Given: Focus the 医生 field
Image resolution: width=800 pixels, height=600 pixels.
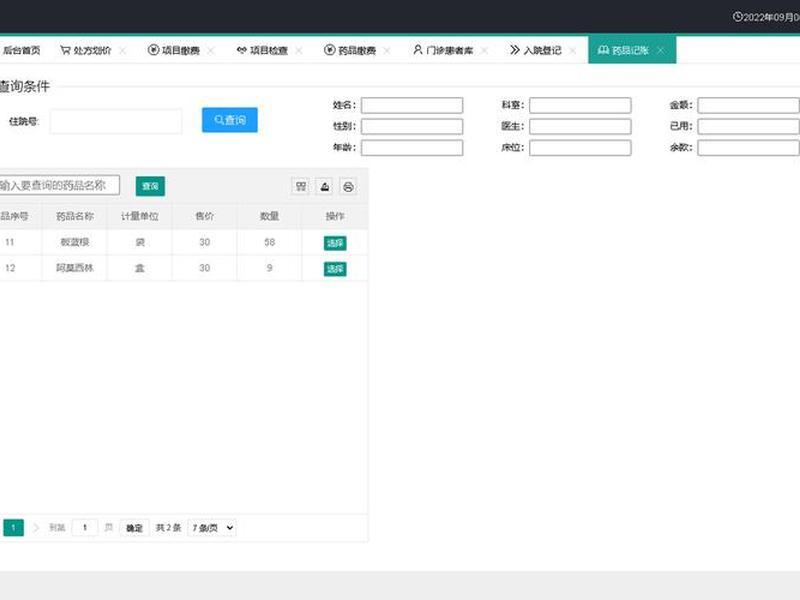Looking at the screenshot, I should click(580, 127).
